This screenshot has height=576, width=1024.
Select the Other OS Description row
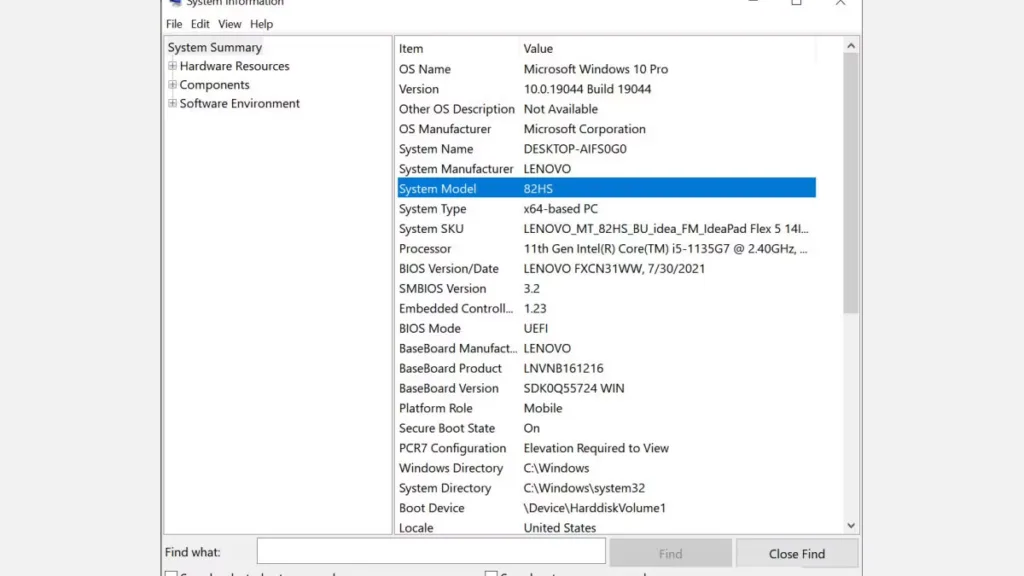606,109
